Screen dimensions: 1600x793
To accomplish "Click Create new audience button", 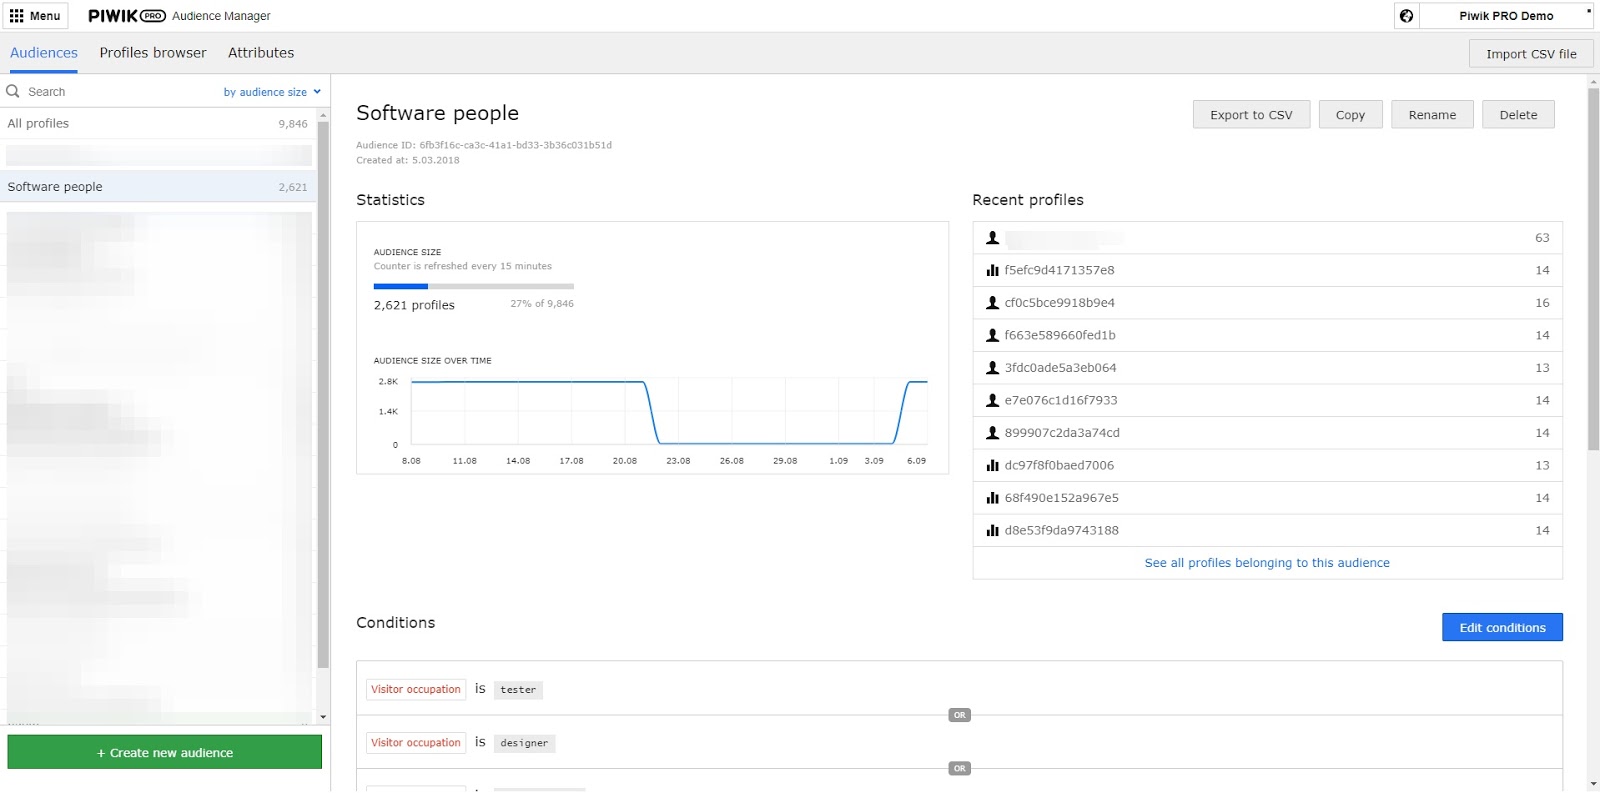I will (165, 753).
